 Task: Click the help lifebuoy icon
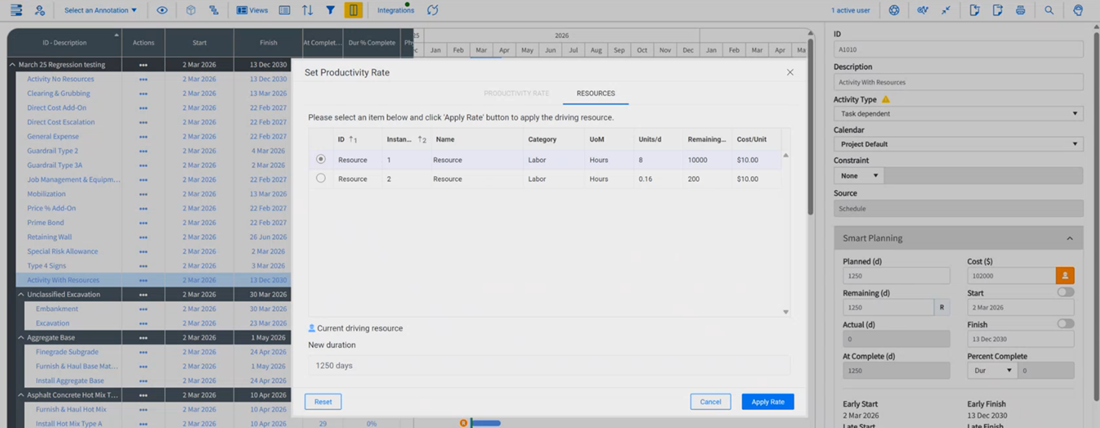pos(894,11)
